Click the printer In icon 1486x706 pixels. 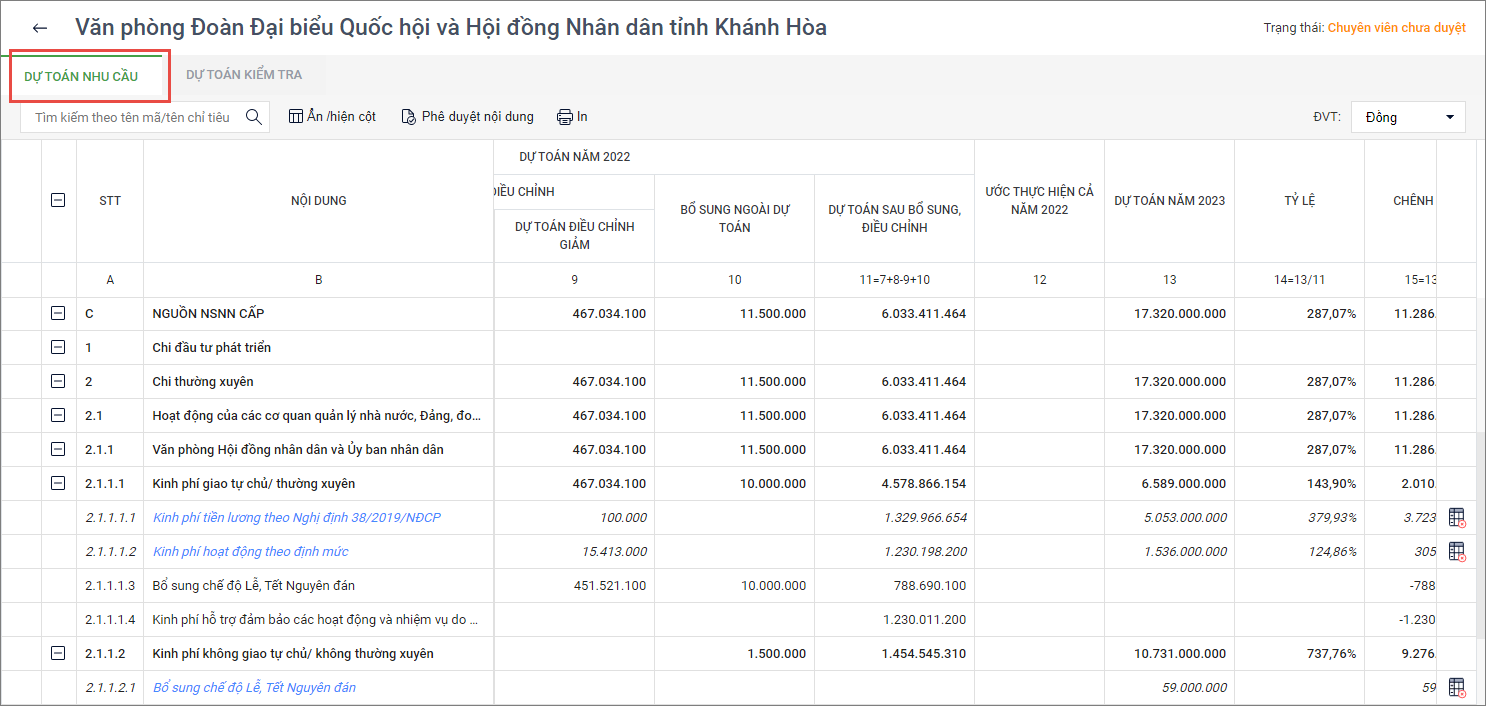point(565,117)
